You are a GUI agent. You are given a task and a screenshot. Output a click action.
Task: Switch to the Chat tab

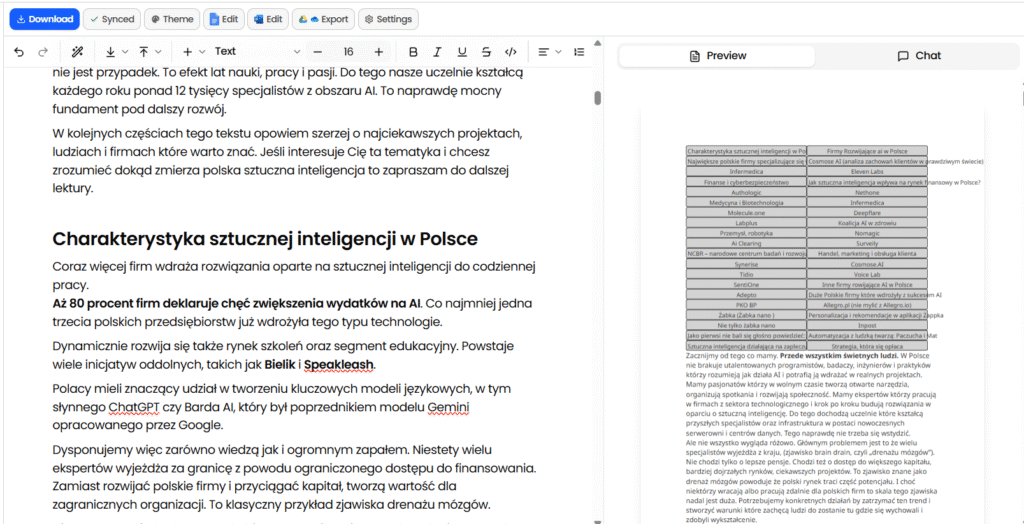(919, 56)
